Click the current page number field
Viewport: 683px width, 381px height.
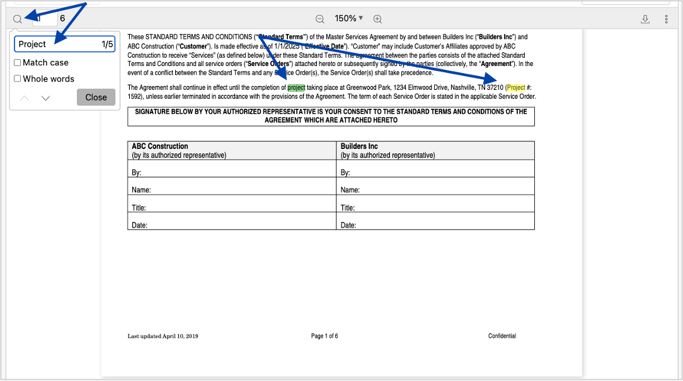[44, 19]
